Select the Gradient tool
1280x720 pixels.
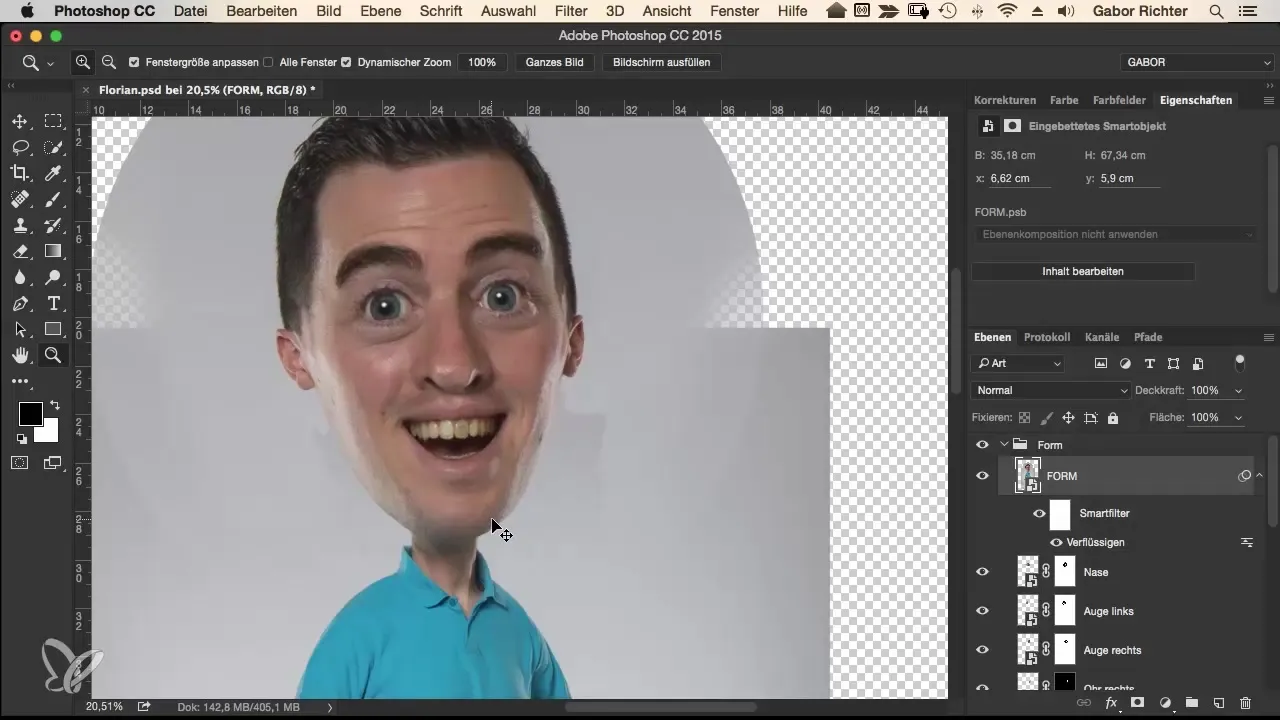[x=53, y=251]
